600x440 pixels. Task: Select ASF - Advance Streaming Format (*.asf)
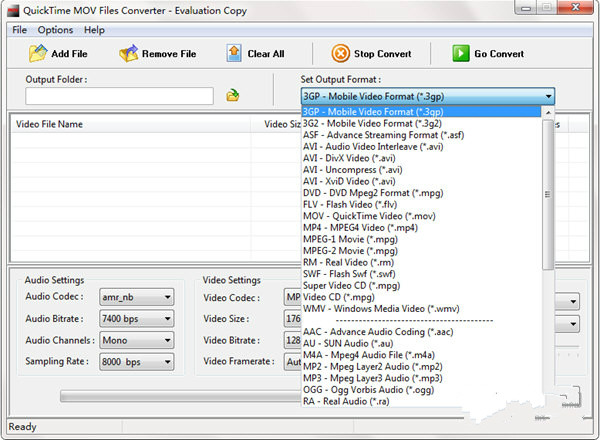tap(421, 135)
